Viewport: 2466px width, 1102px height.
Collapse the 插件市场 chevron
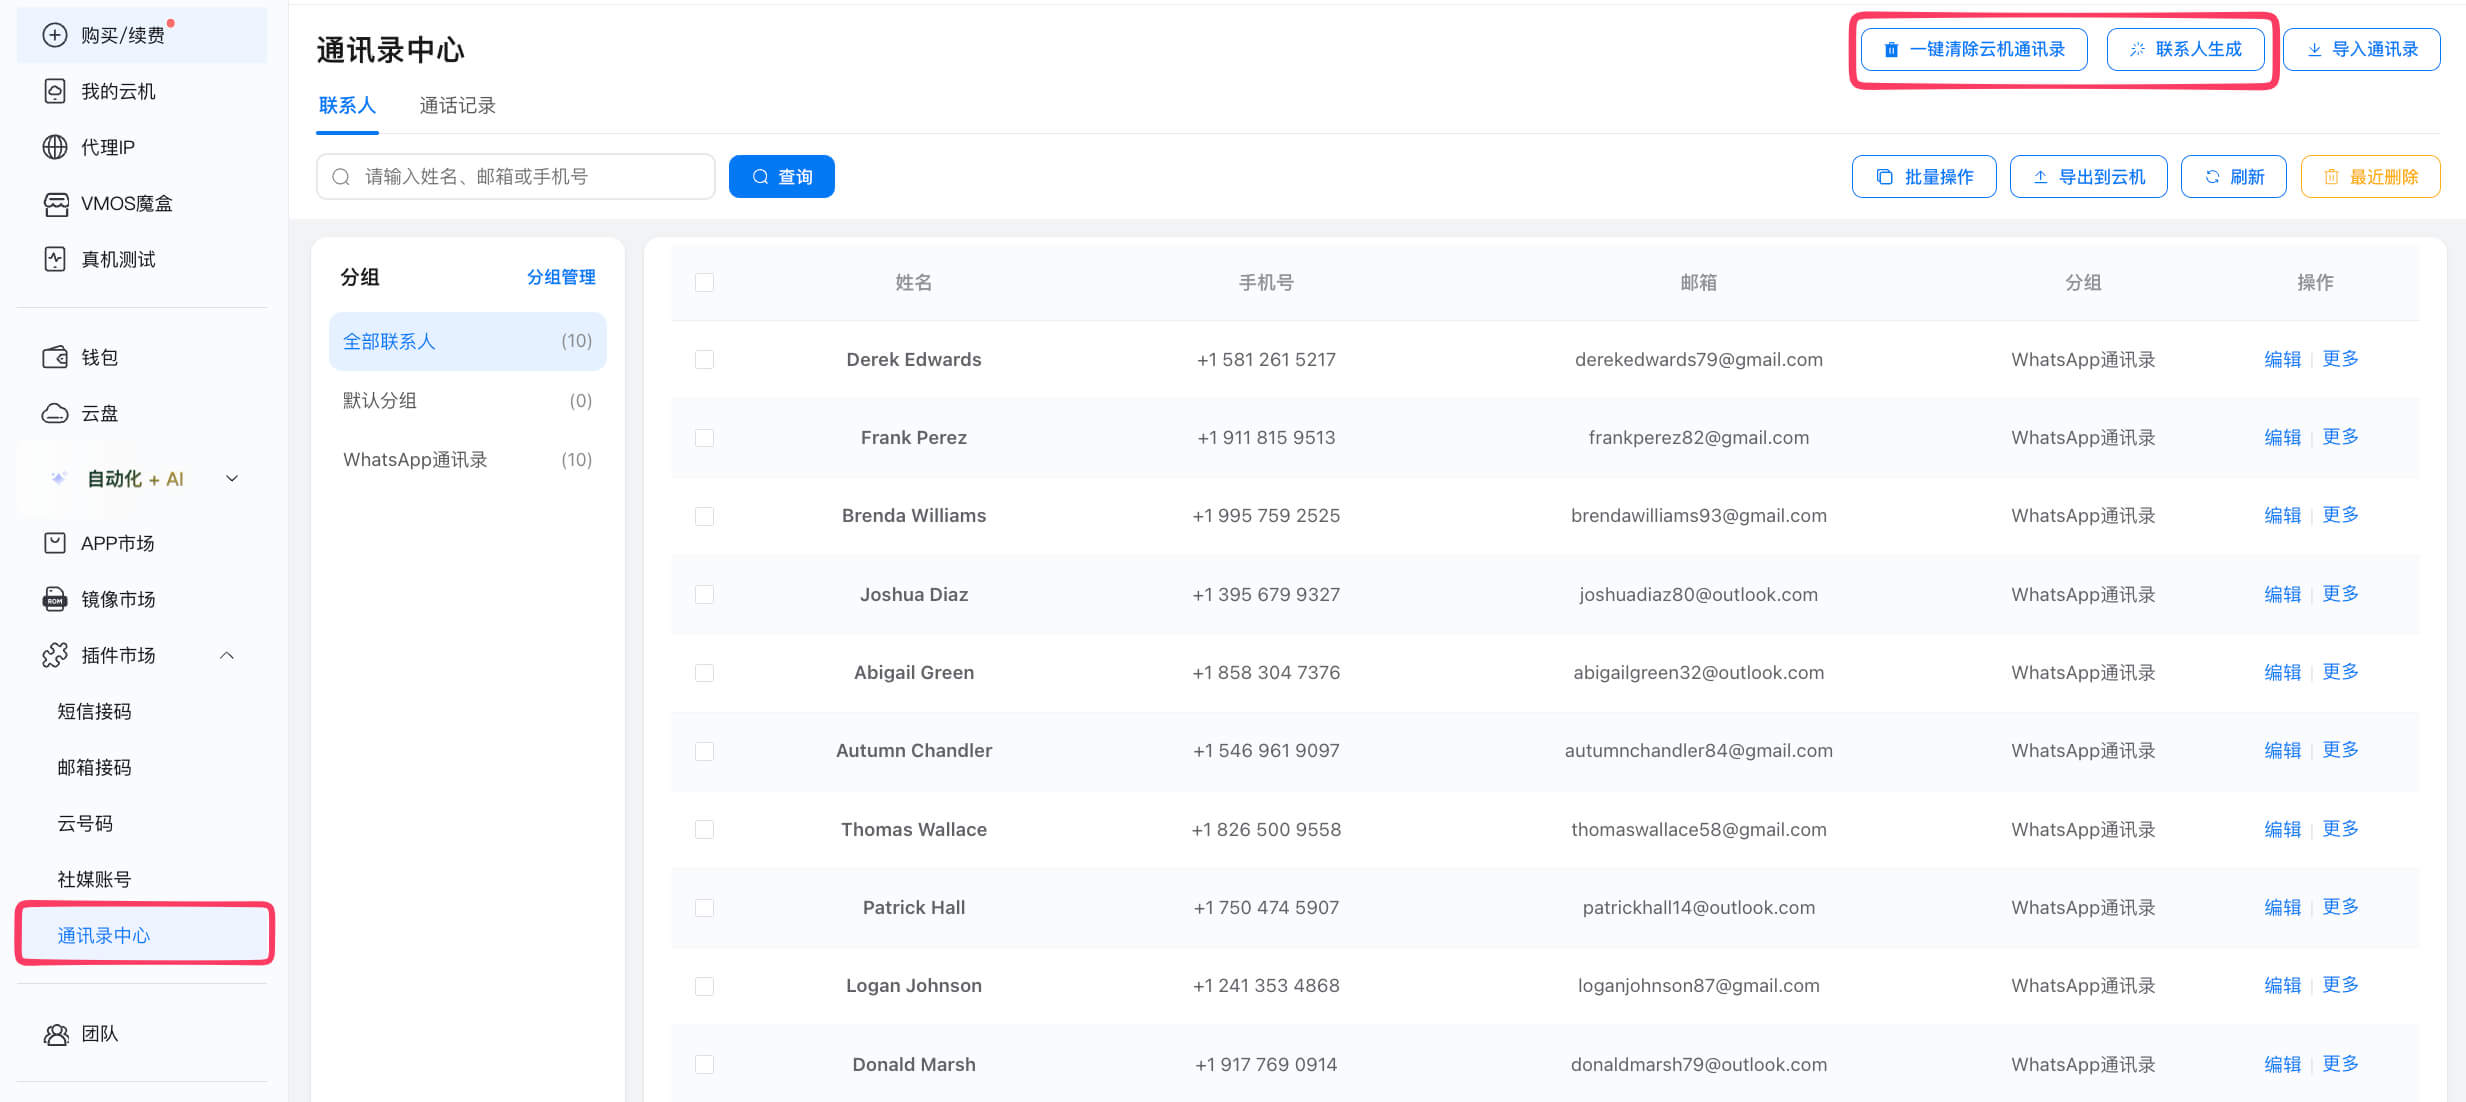[x=227, y=656]
